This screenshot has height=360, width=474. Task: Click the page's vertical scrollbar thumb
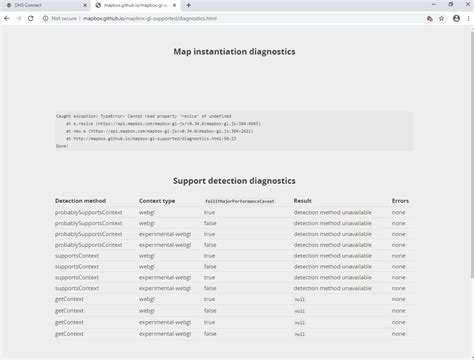click(472, 155)
